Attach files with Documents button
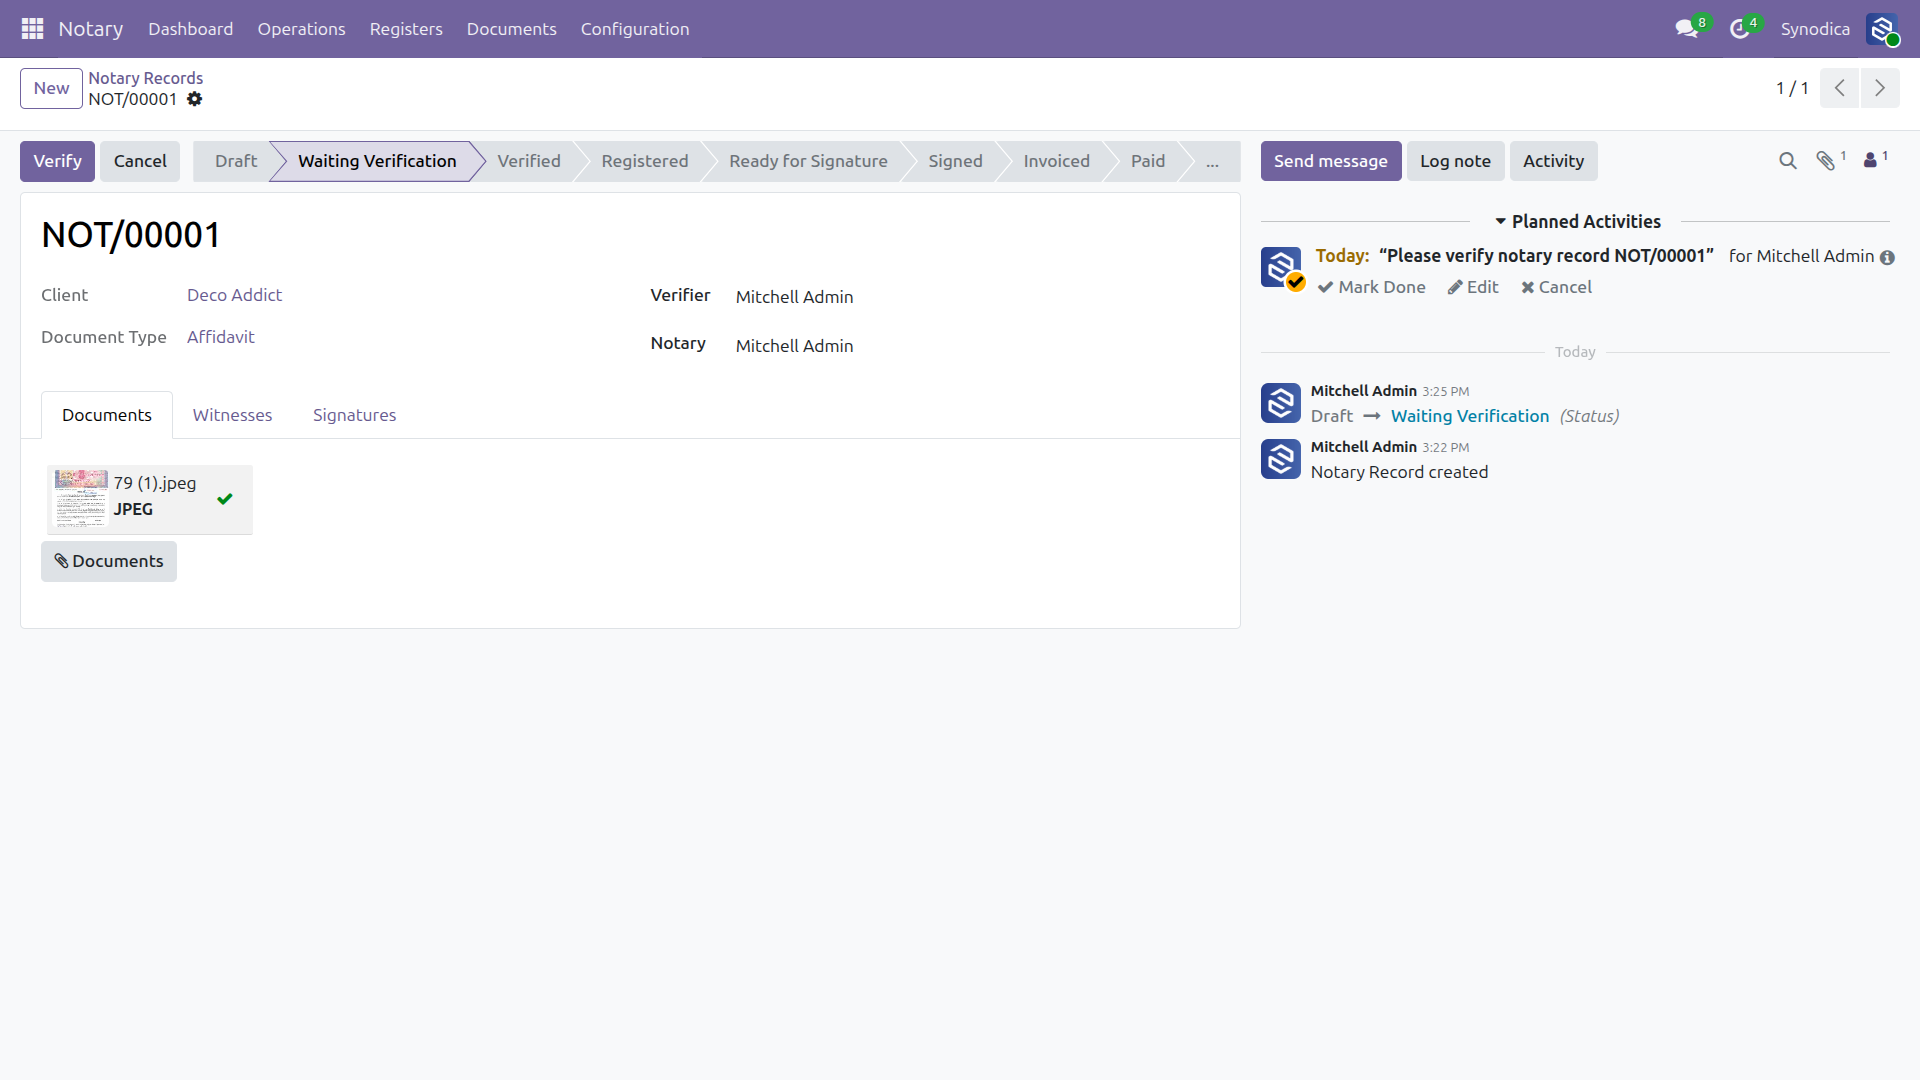The width and height of the screenshot is (1920, 1080). (x=109, y=561)
